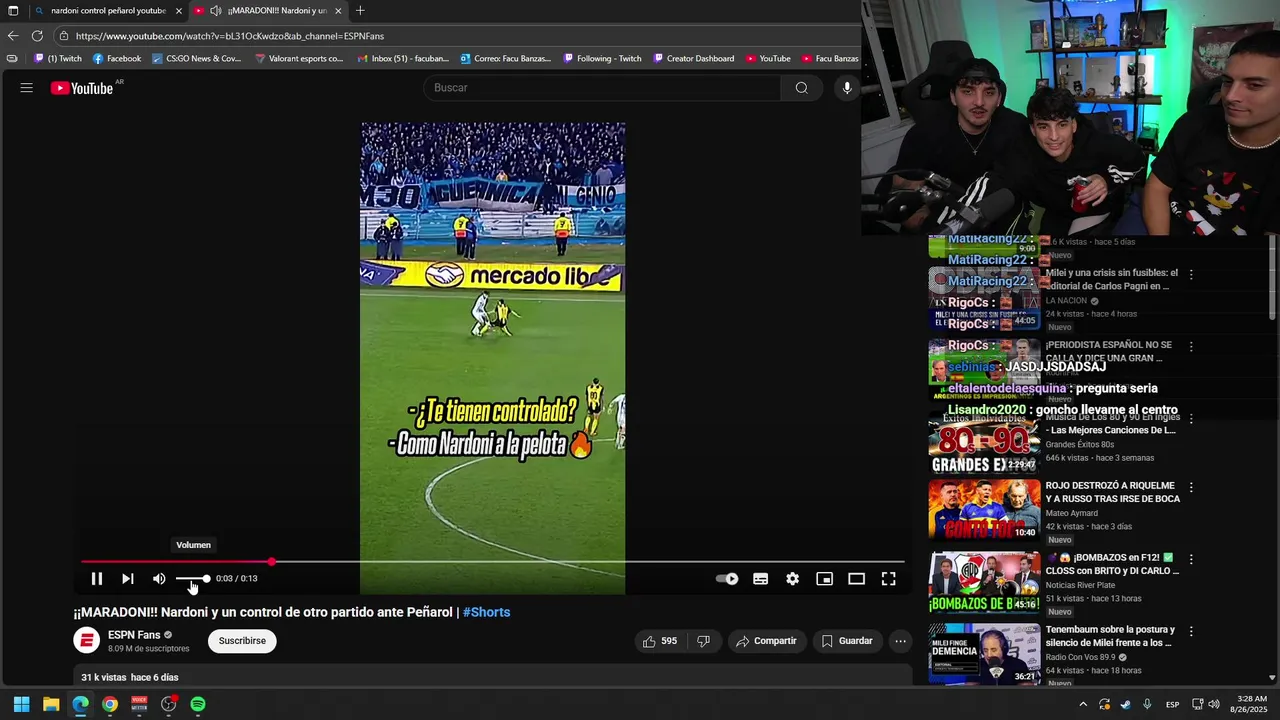Go back with browser back arrow
Image resolution: width=1280 pixels, height=720 pixels.
pyautogui.click(x=13, y=36)
